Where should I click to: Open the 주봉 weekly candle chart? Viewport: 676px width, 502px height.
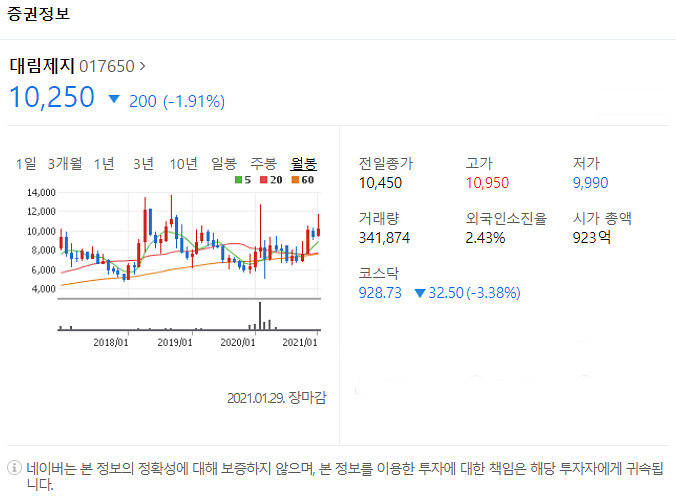tap(263, 164)
